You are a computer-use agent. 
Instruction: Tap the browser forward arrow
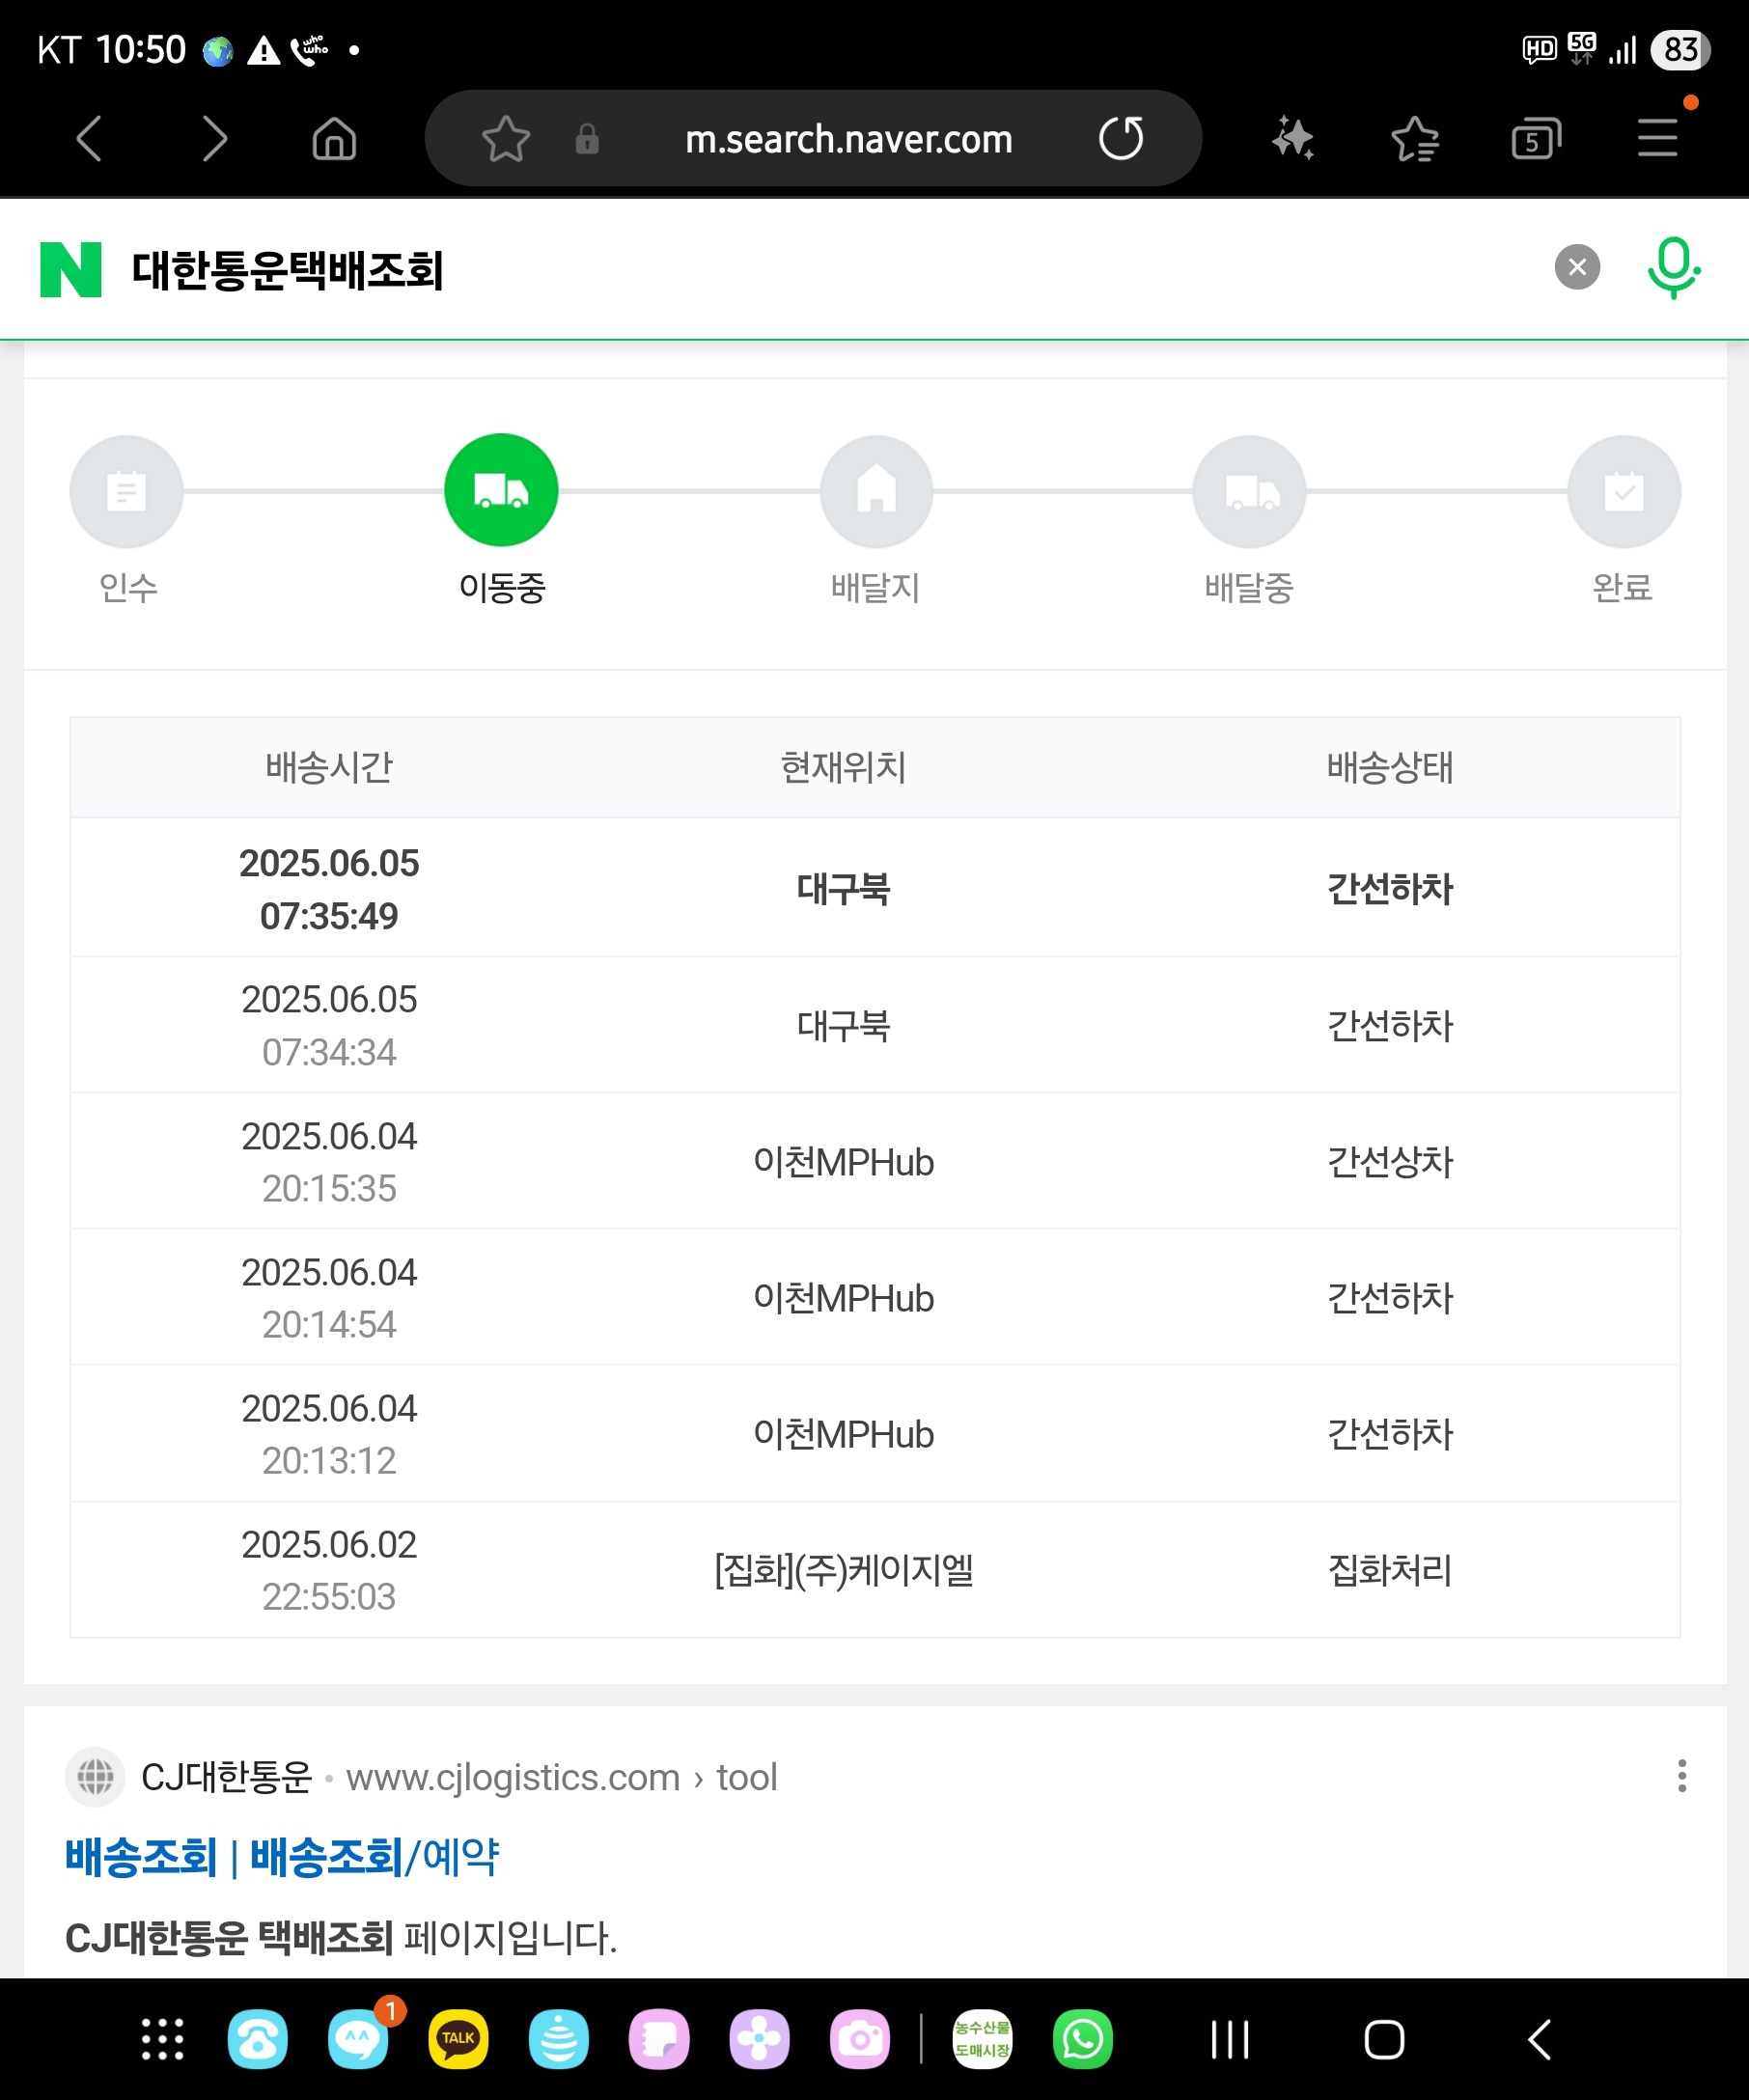[x=214, y=138]
